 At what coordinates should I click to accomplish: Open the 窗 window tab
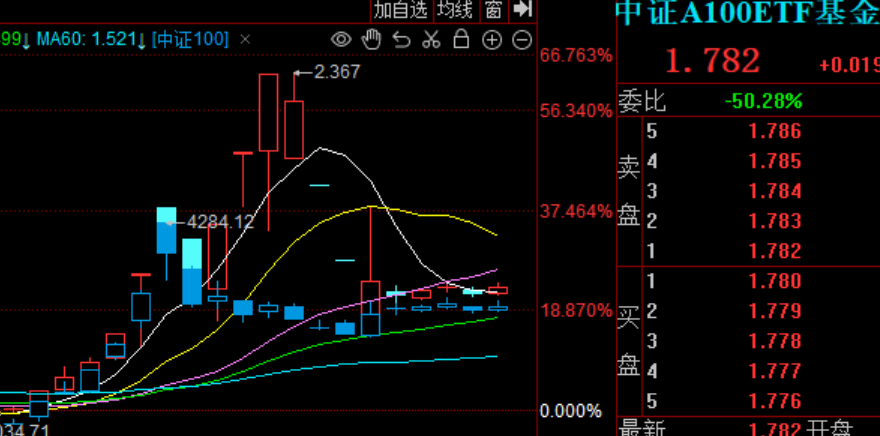(x=493, y=10)
